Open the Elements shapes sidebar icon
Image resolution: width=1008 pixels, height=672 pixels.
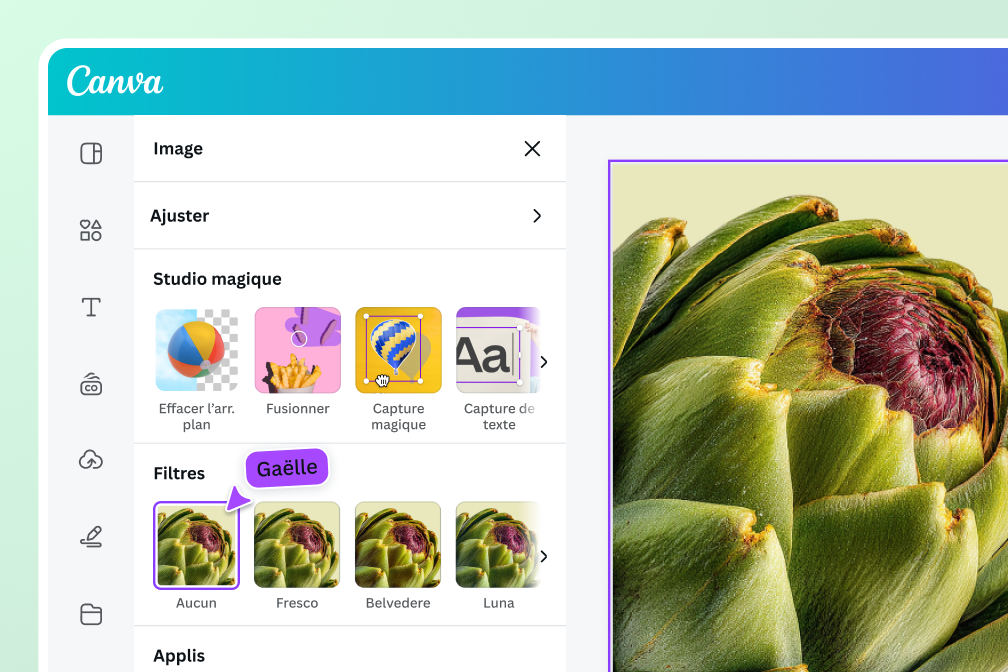coord(91,230)
